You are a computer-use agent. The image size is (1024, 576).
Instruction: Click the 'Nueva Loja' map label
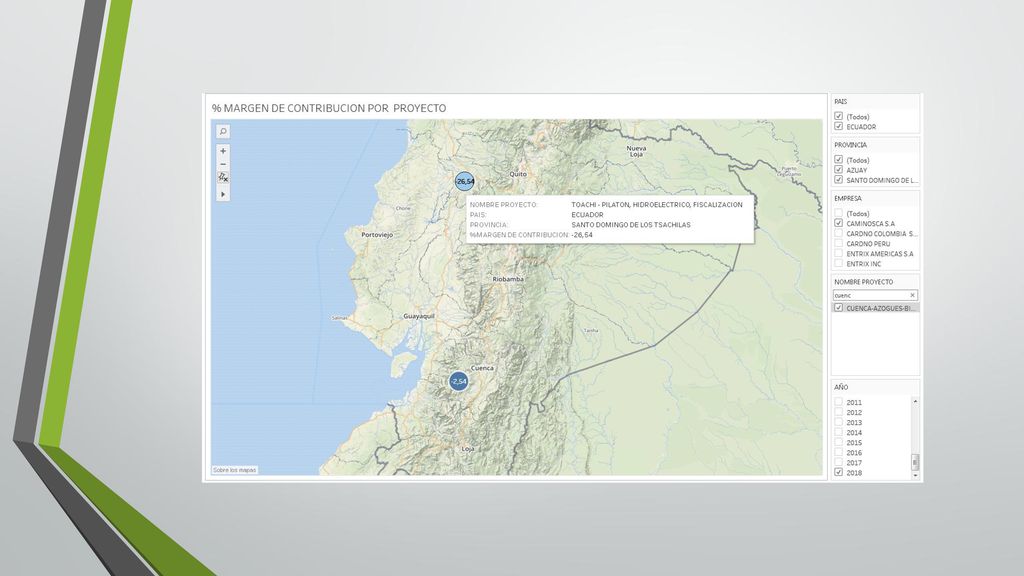(637, 152)
